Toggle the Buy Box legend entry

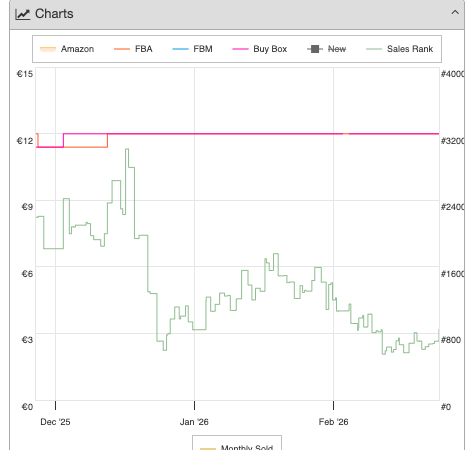click(x=260, y=49)
